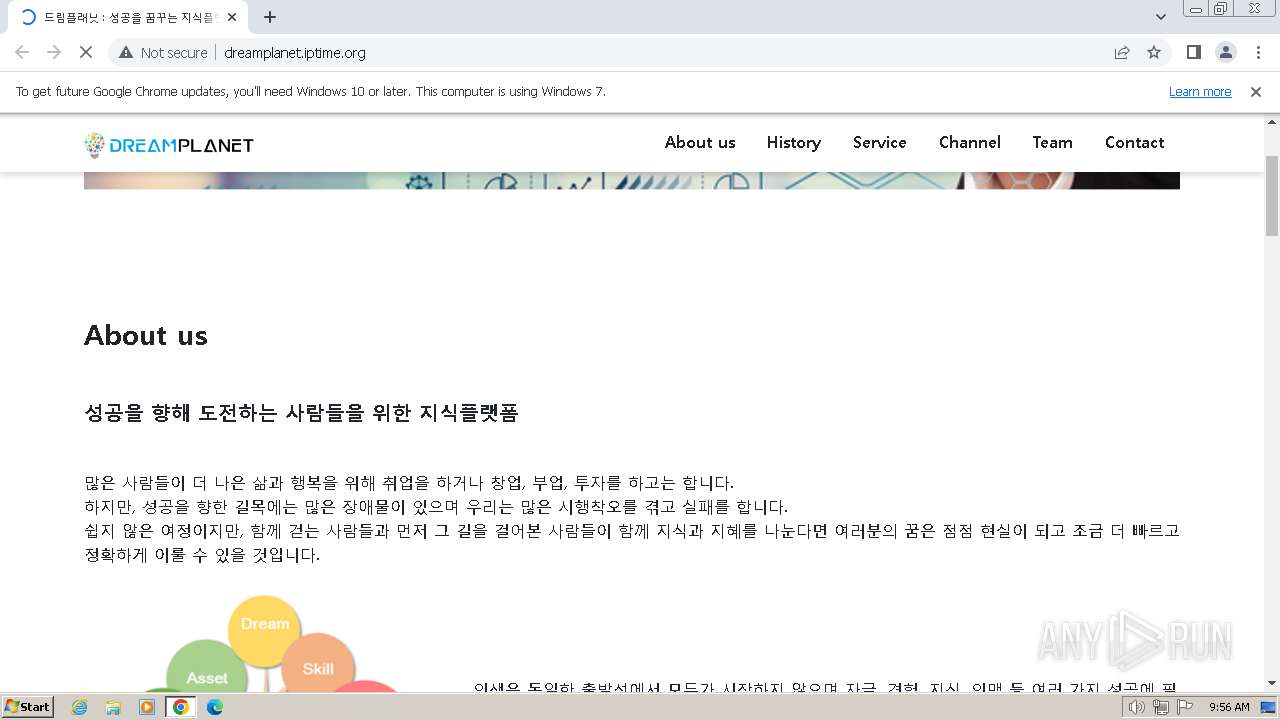
Task: Open the Windows Start menu
Action: [27, 706]
